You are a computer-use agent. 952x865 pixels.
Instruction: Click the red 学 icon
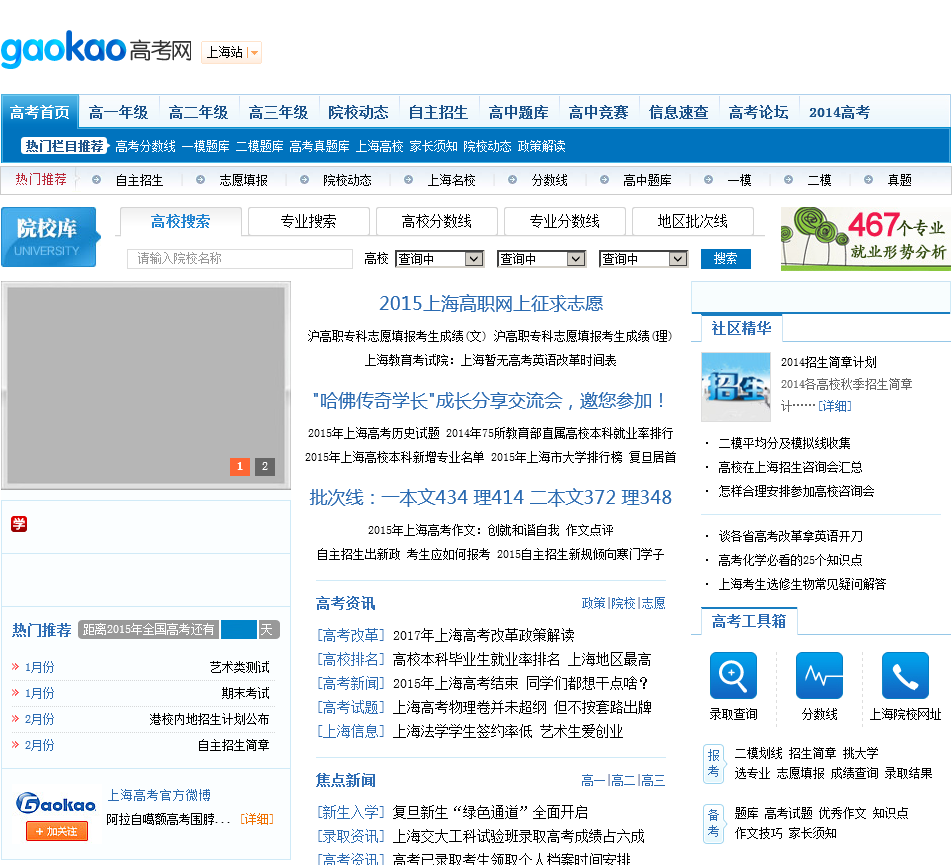(x=19, y=524)
